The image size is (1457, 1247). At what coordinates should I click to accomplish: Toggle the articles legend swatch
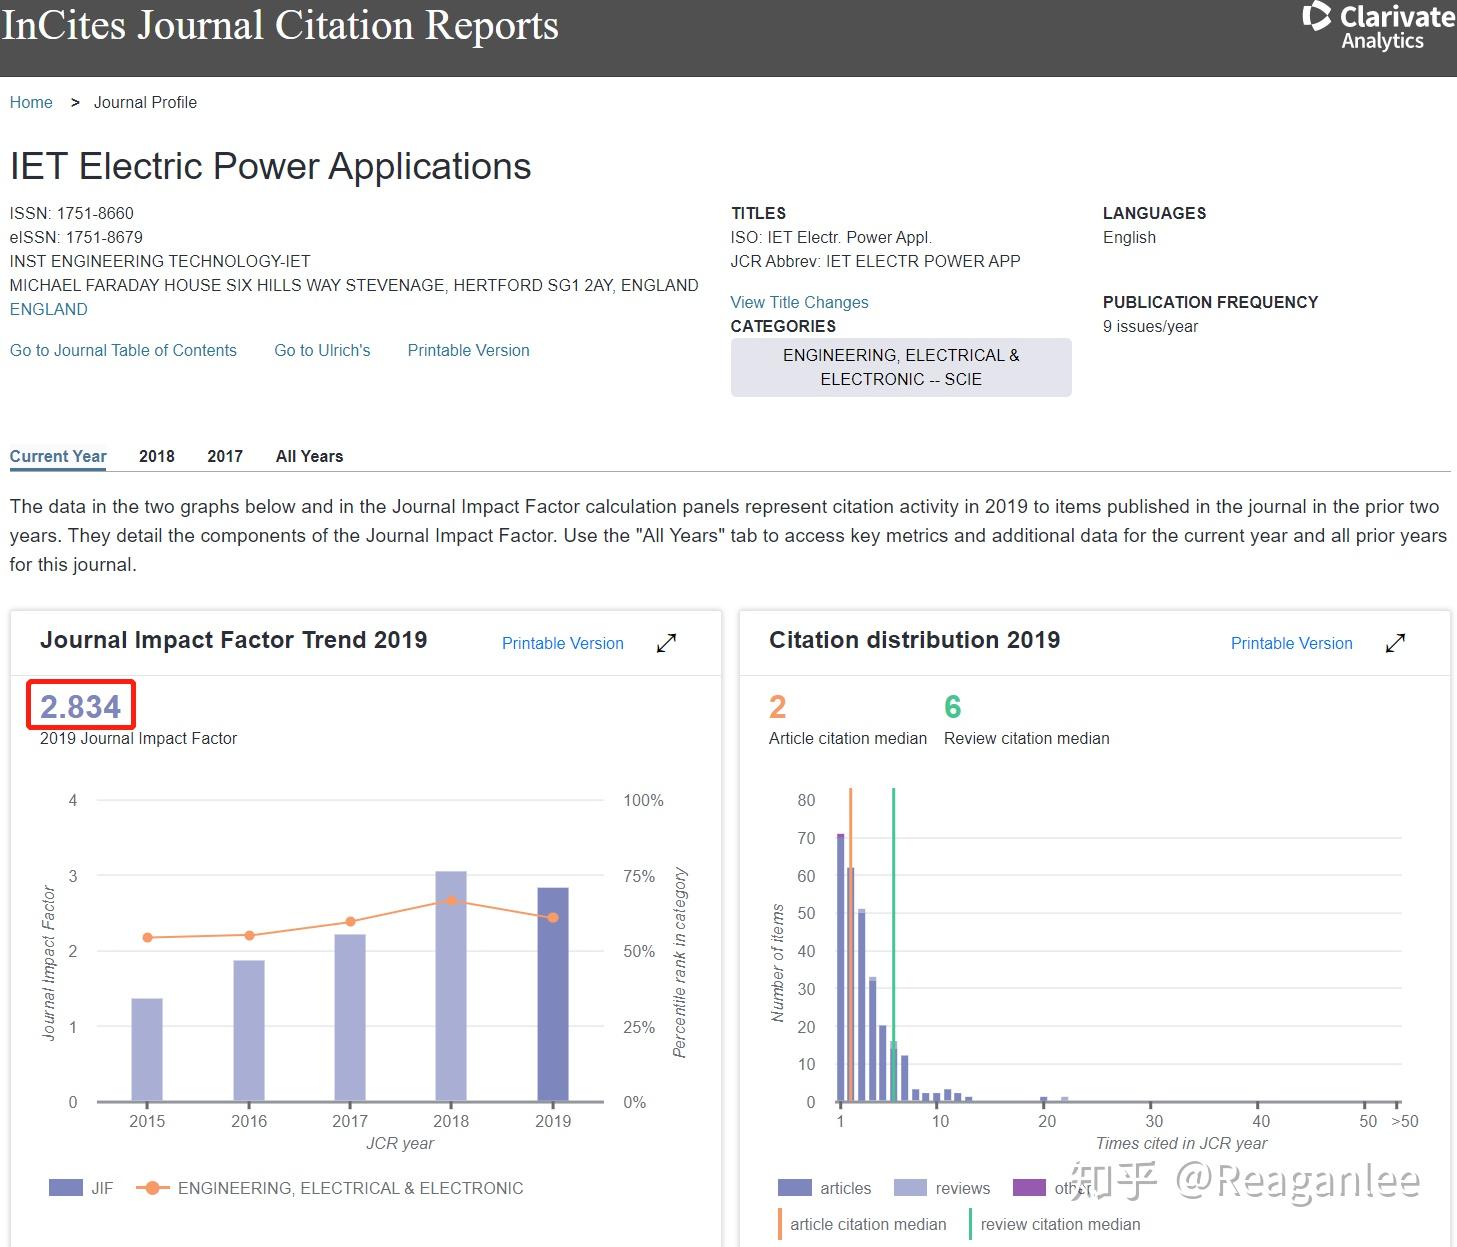point(795,1188)
